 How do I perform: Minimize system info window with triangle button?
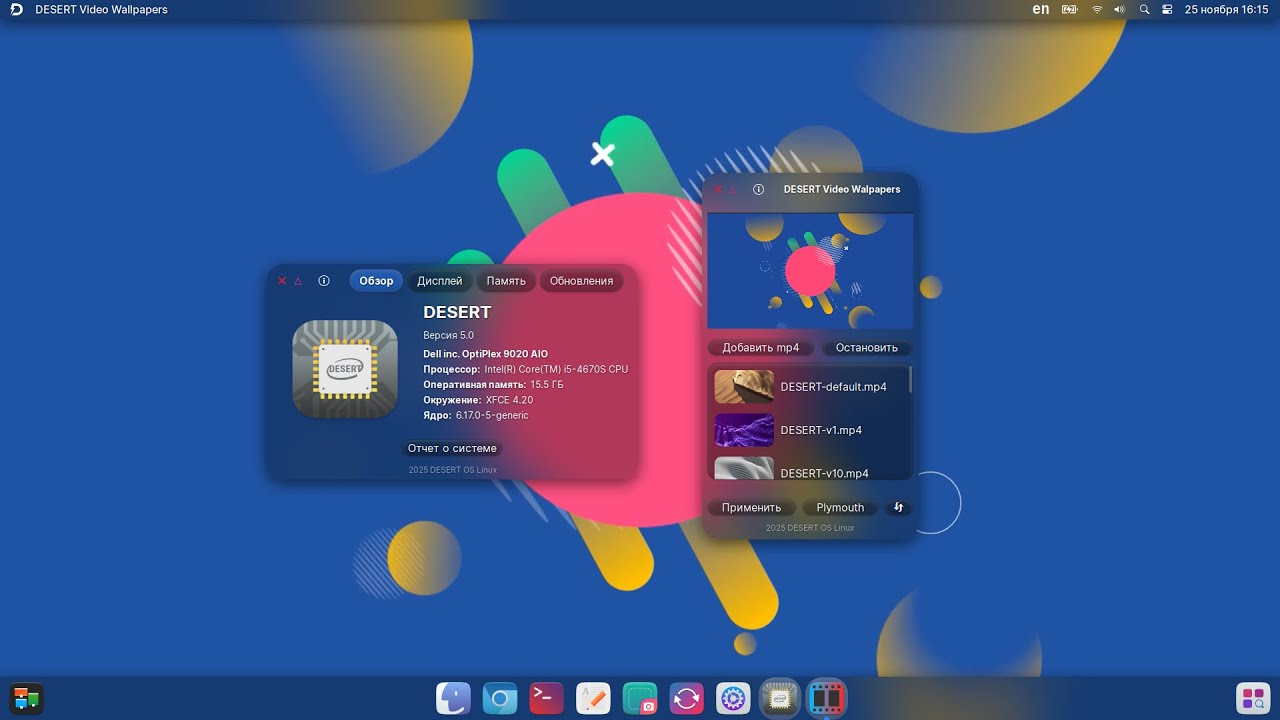(x=298, y=281)
